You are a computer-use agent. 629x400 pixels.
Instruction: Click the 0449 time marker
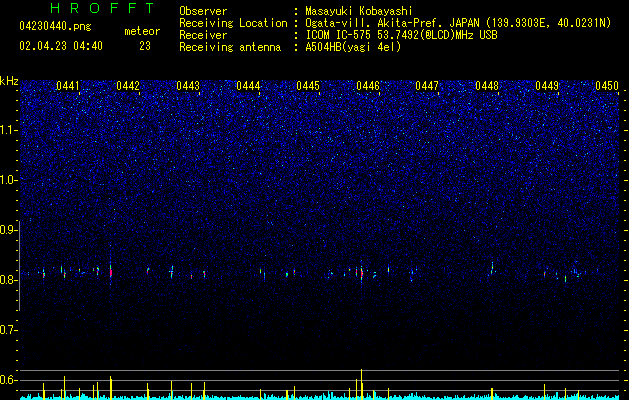pyautogui.click(x=547, y=86)
